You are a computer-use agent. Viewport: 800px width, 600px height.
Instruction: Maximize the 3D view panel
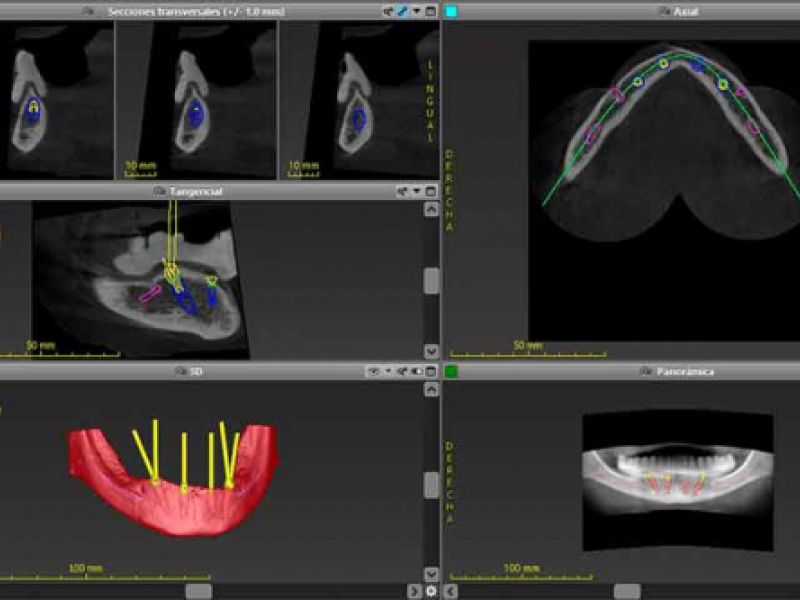coord(431,372)
